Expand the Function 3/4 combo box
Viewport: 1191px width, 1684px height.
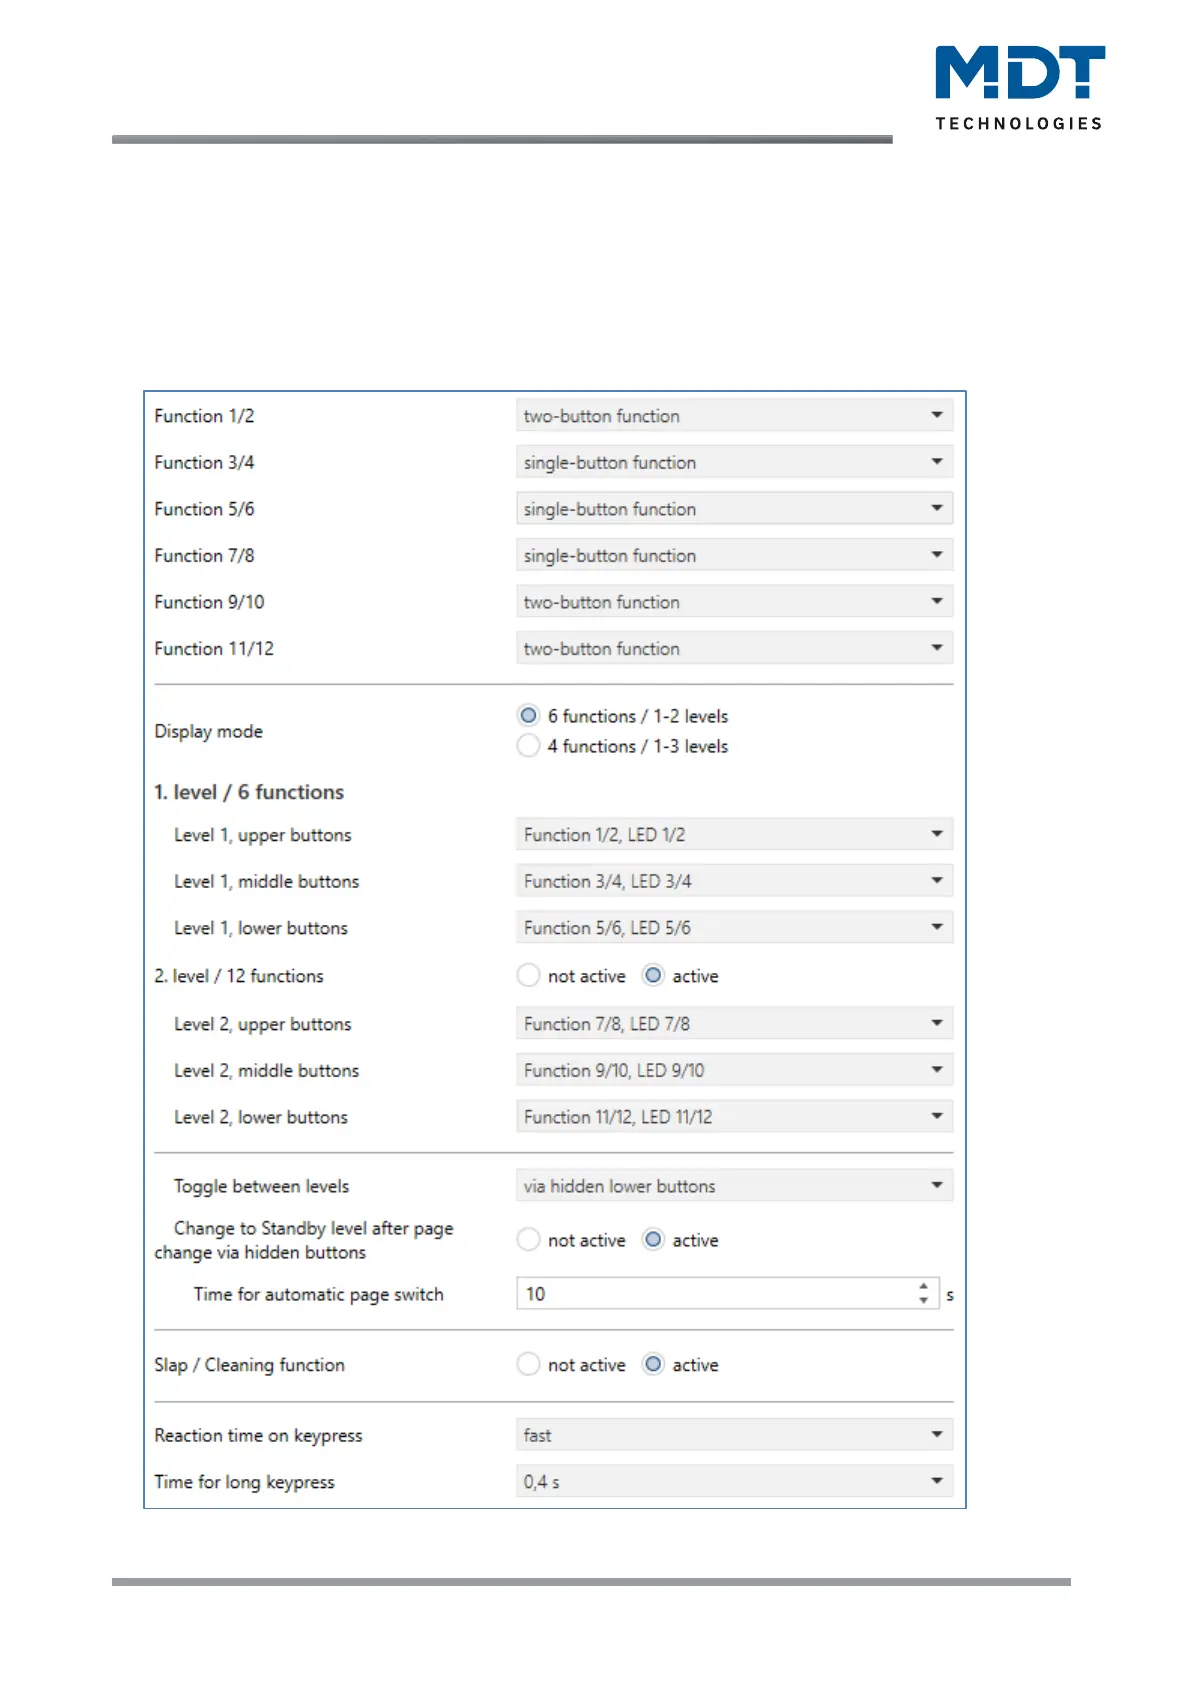[734, 462]
